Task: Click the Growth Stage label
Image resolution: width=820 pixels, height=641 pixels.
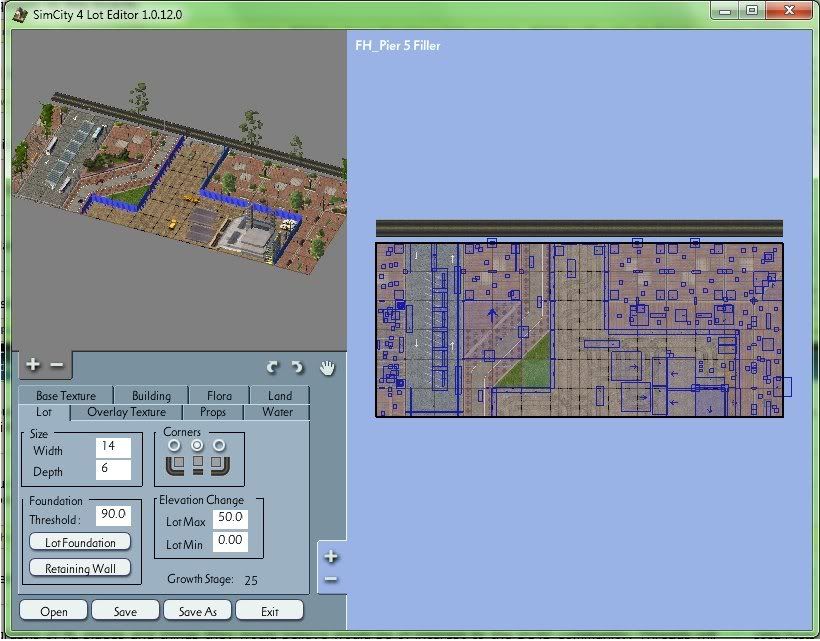Action: click(200, 579)
